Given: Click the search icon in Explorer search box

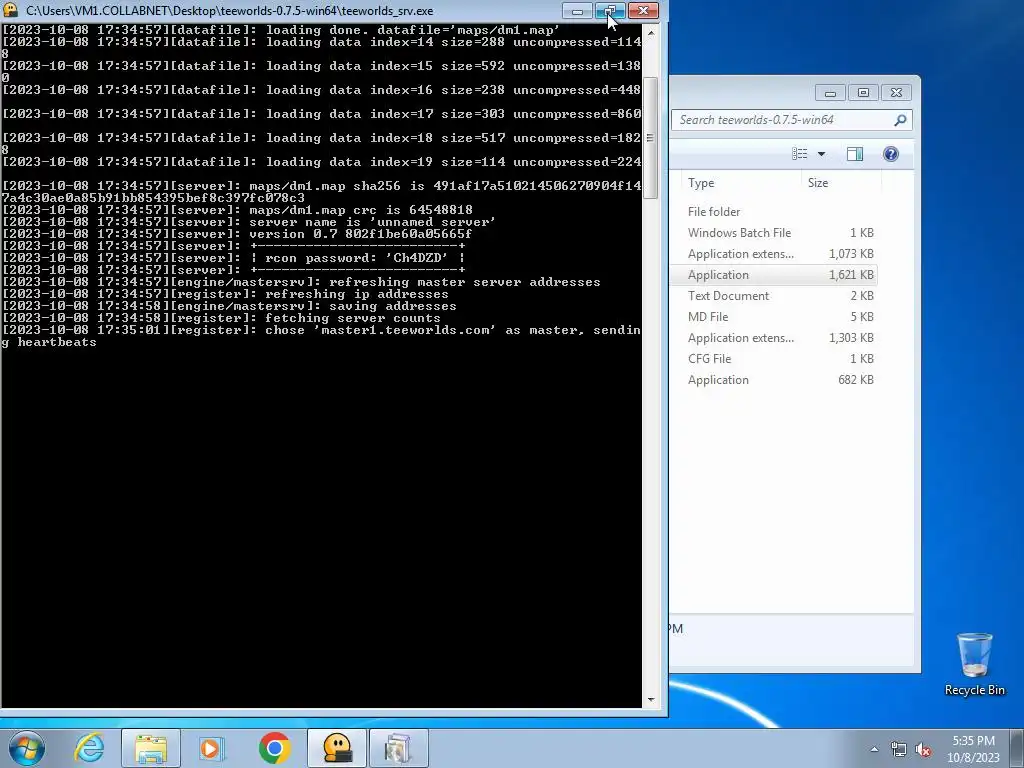Looking at the screenshot, I should coord(900,120).
